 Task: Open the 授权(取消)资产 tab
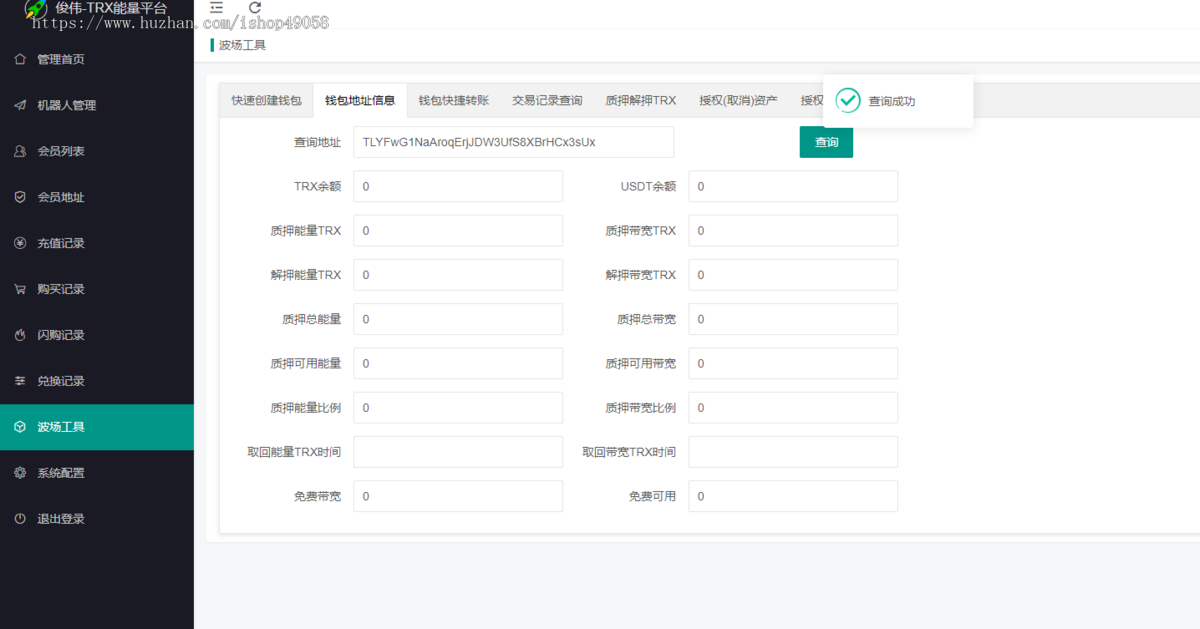[x=738, y=101]
